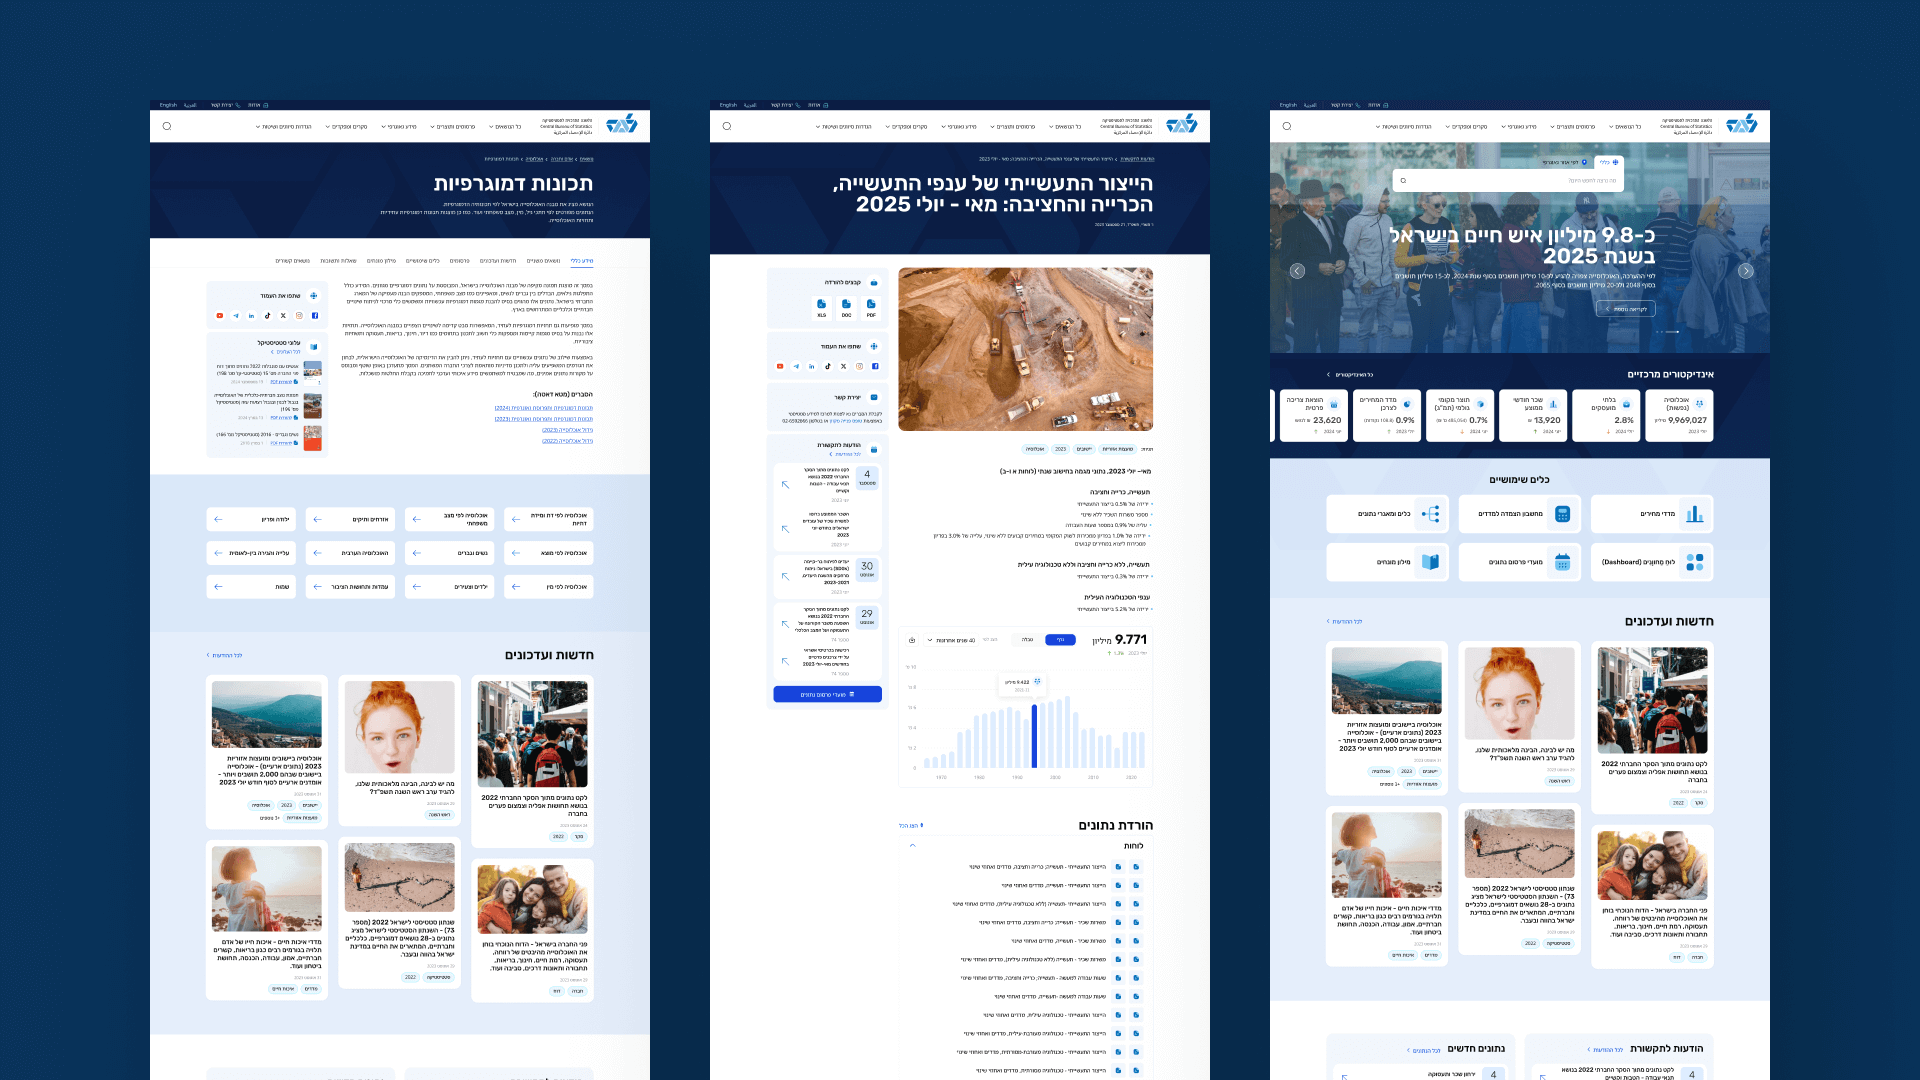The width and height of the screenshot is (1920, 1080).
Task: Share demographics page via X icon
Action: (283, 315)
